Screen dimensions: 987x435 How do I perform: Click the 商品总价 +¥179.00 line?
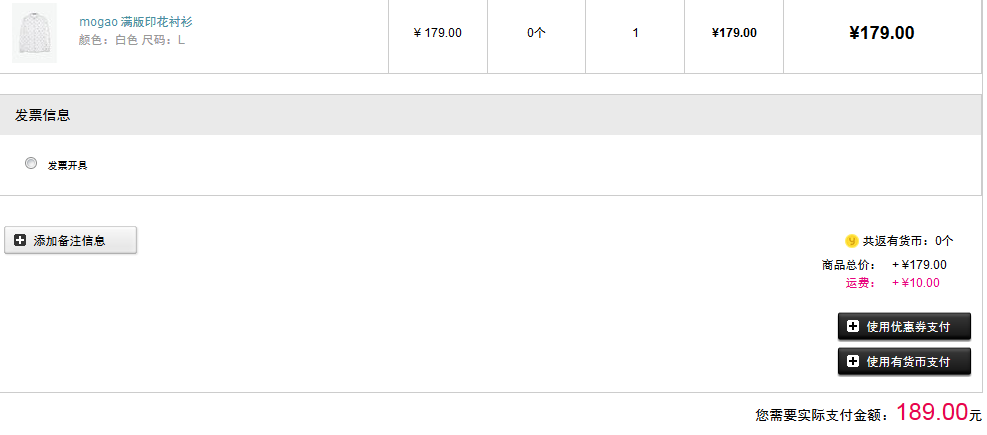click(x=884, y=265)
